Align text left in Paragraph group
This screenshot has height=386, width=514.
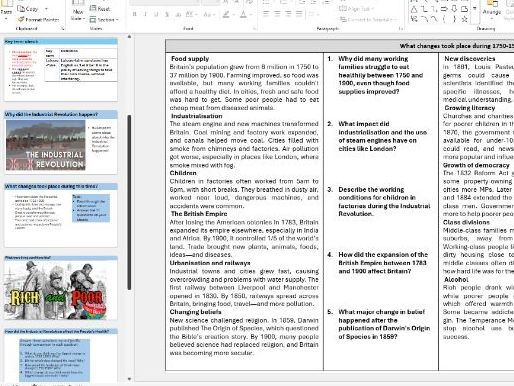tap(266, 14)
